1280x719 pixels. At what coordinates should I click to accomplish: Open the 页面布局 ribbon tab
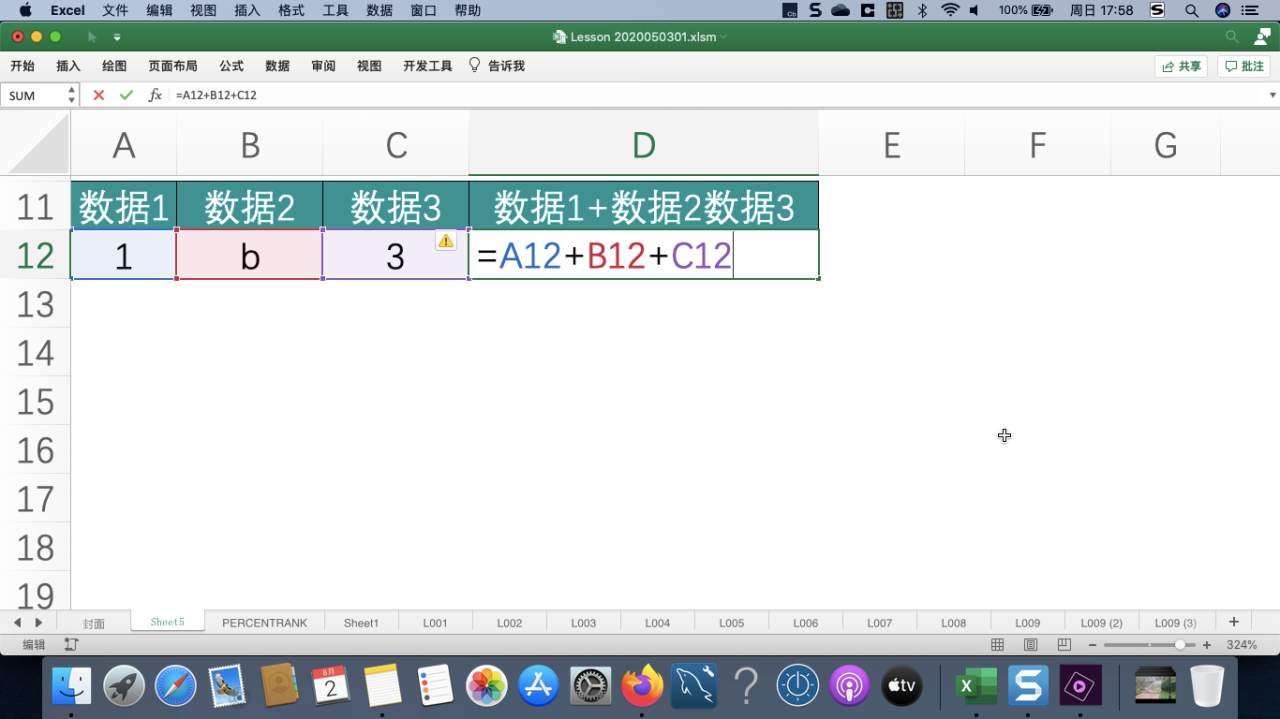coord(173,66)
